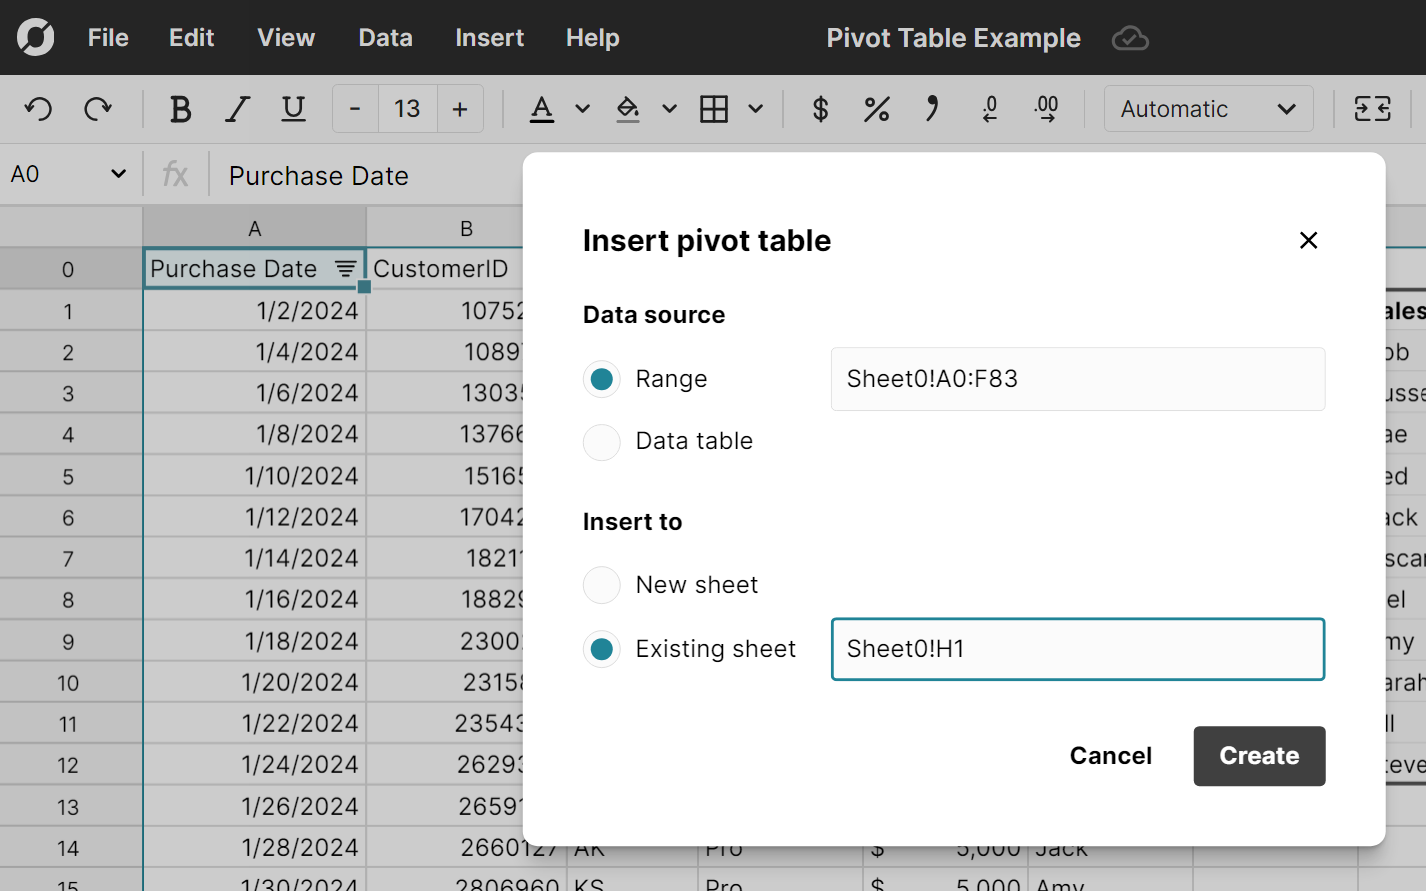Viewport: 1426px width, 891px height.
Task: Apply percent number format
Action: click(876, 109)
